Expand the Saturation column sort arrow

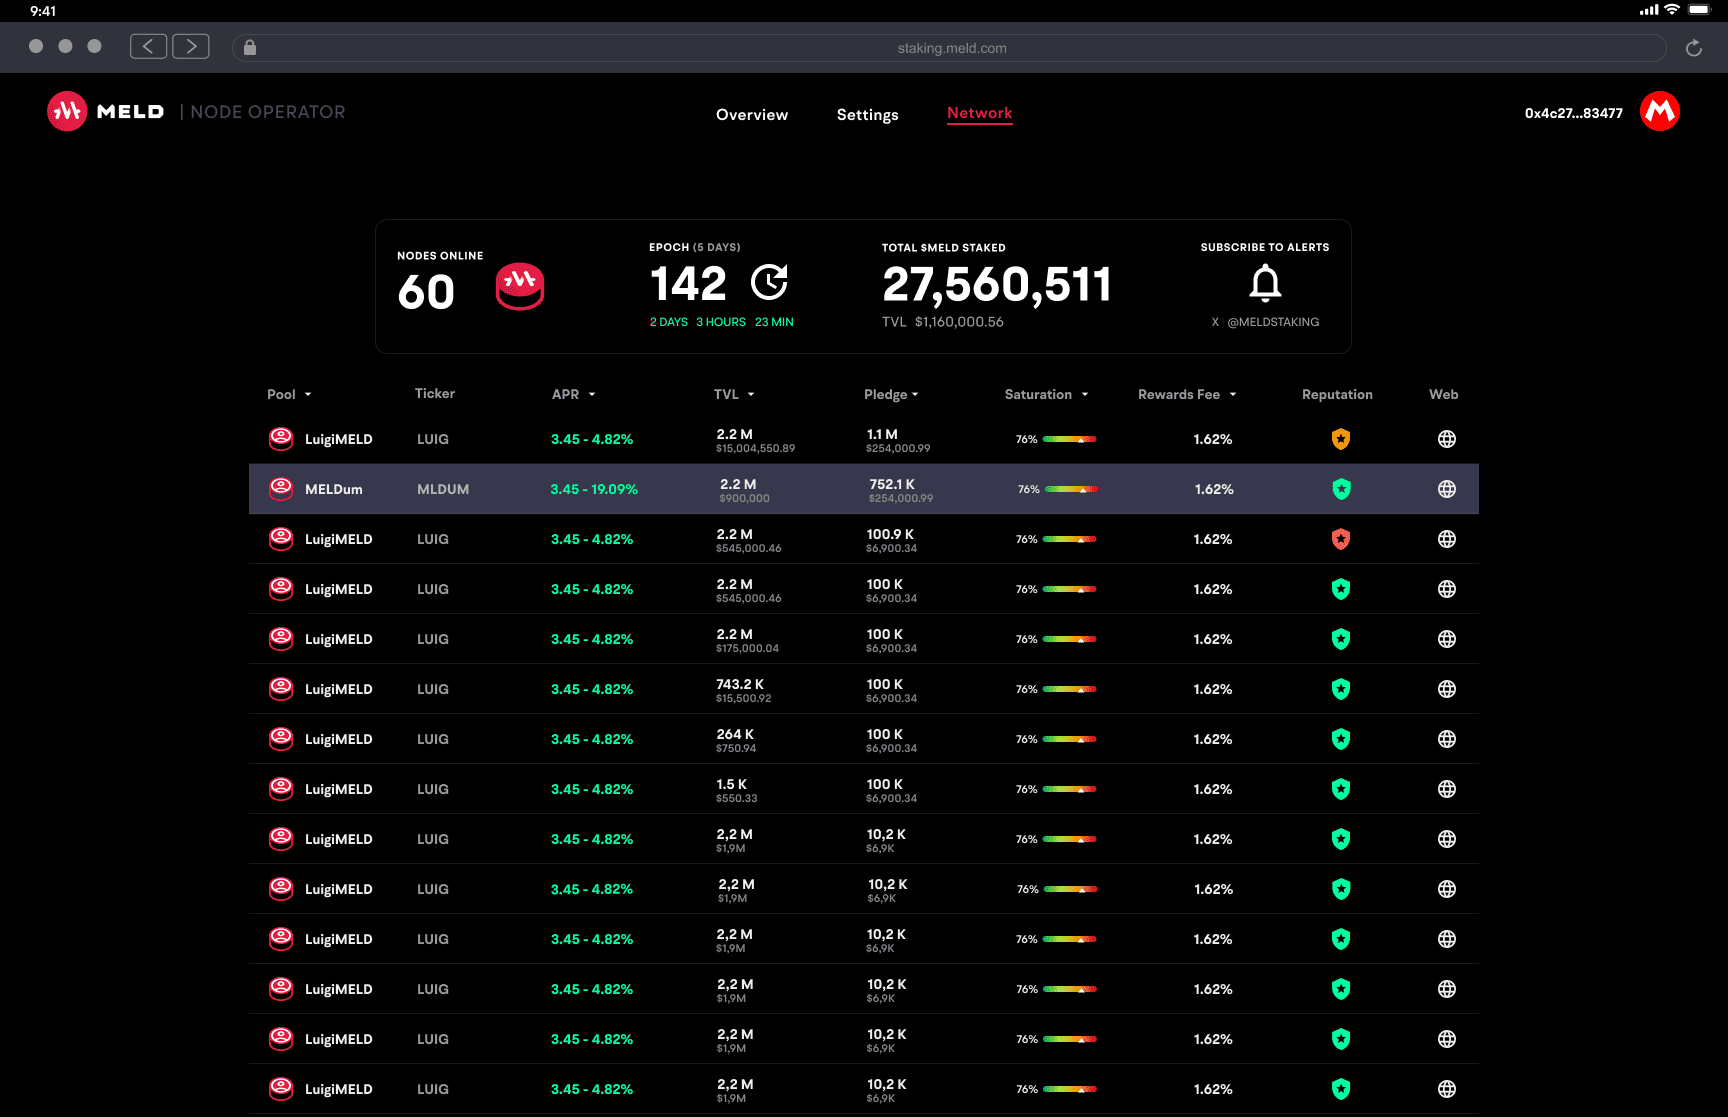point(1085,395)
